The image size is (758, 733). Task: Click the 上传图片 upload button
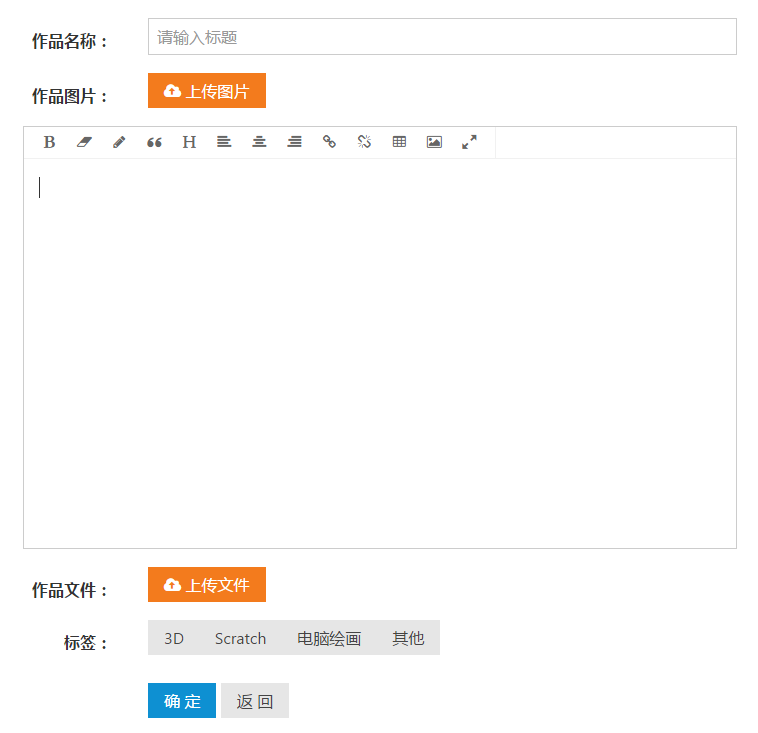click(207, 91)
